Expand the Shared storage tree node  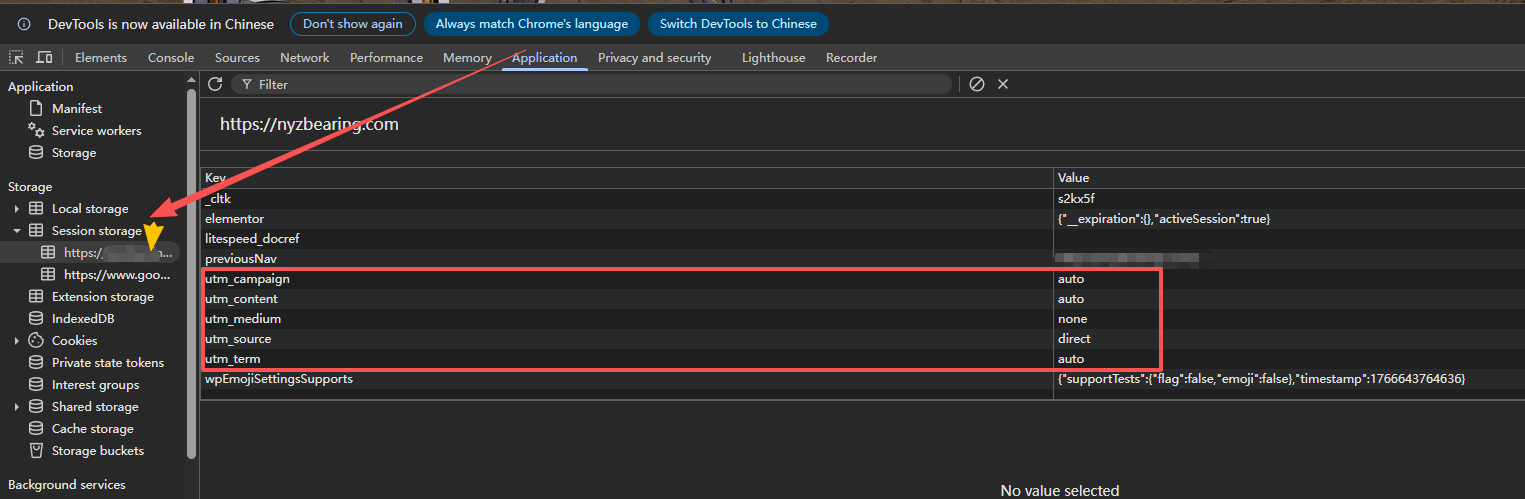pos(16,407)
